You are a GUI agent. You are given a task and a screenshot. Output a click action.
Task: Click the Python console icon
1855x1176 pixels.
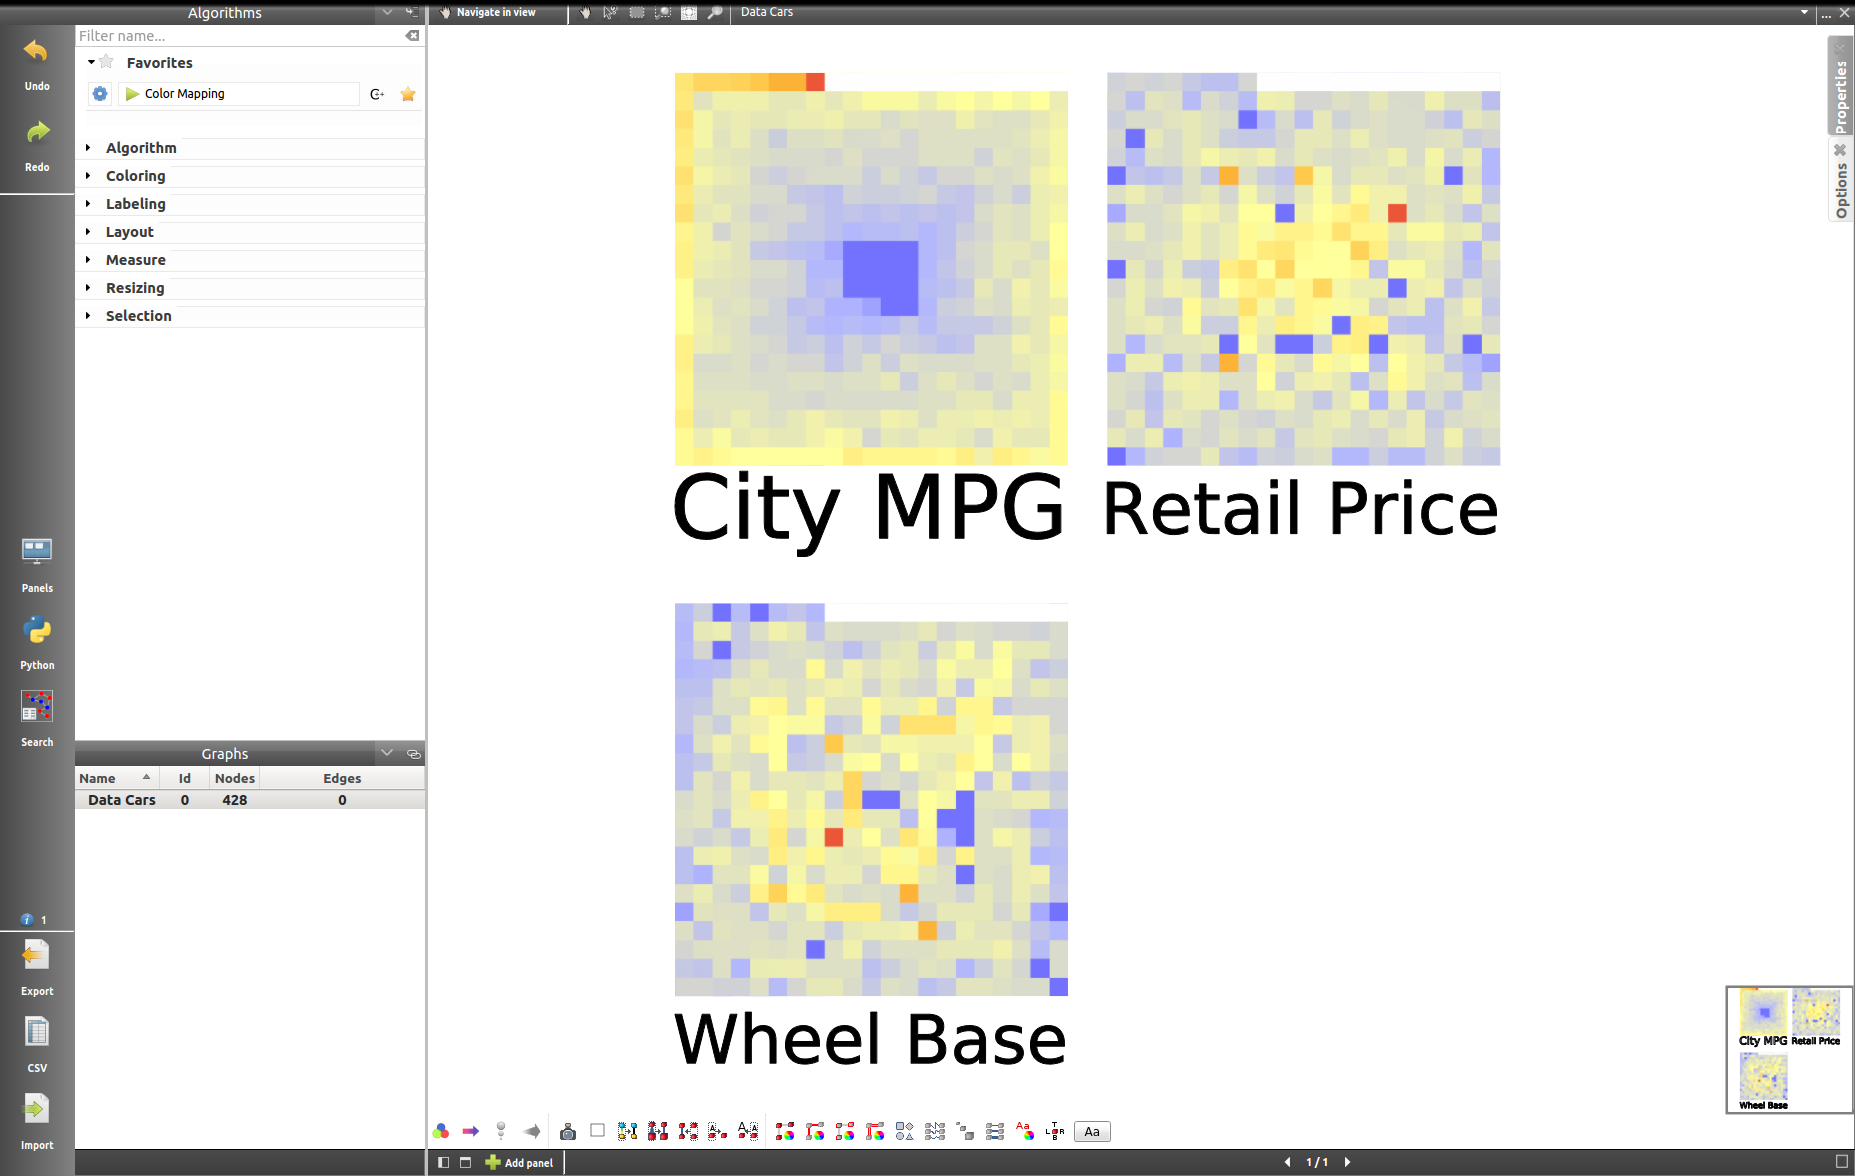pos(37,631)
